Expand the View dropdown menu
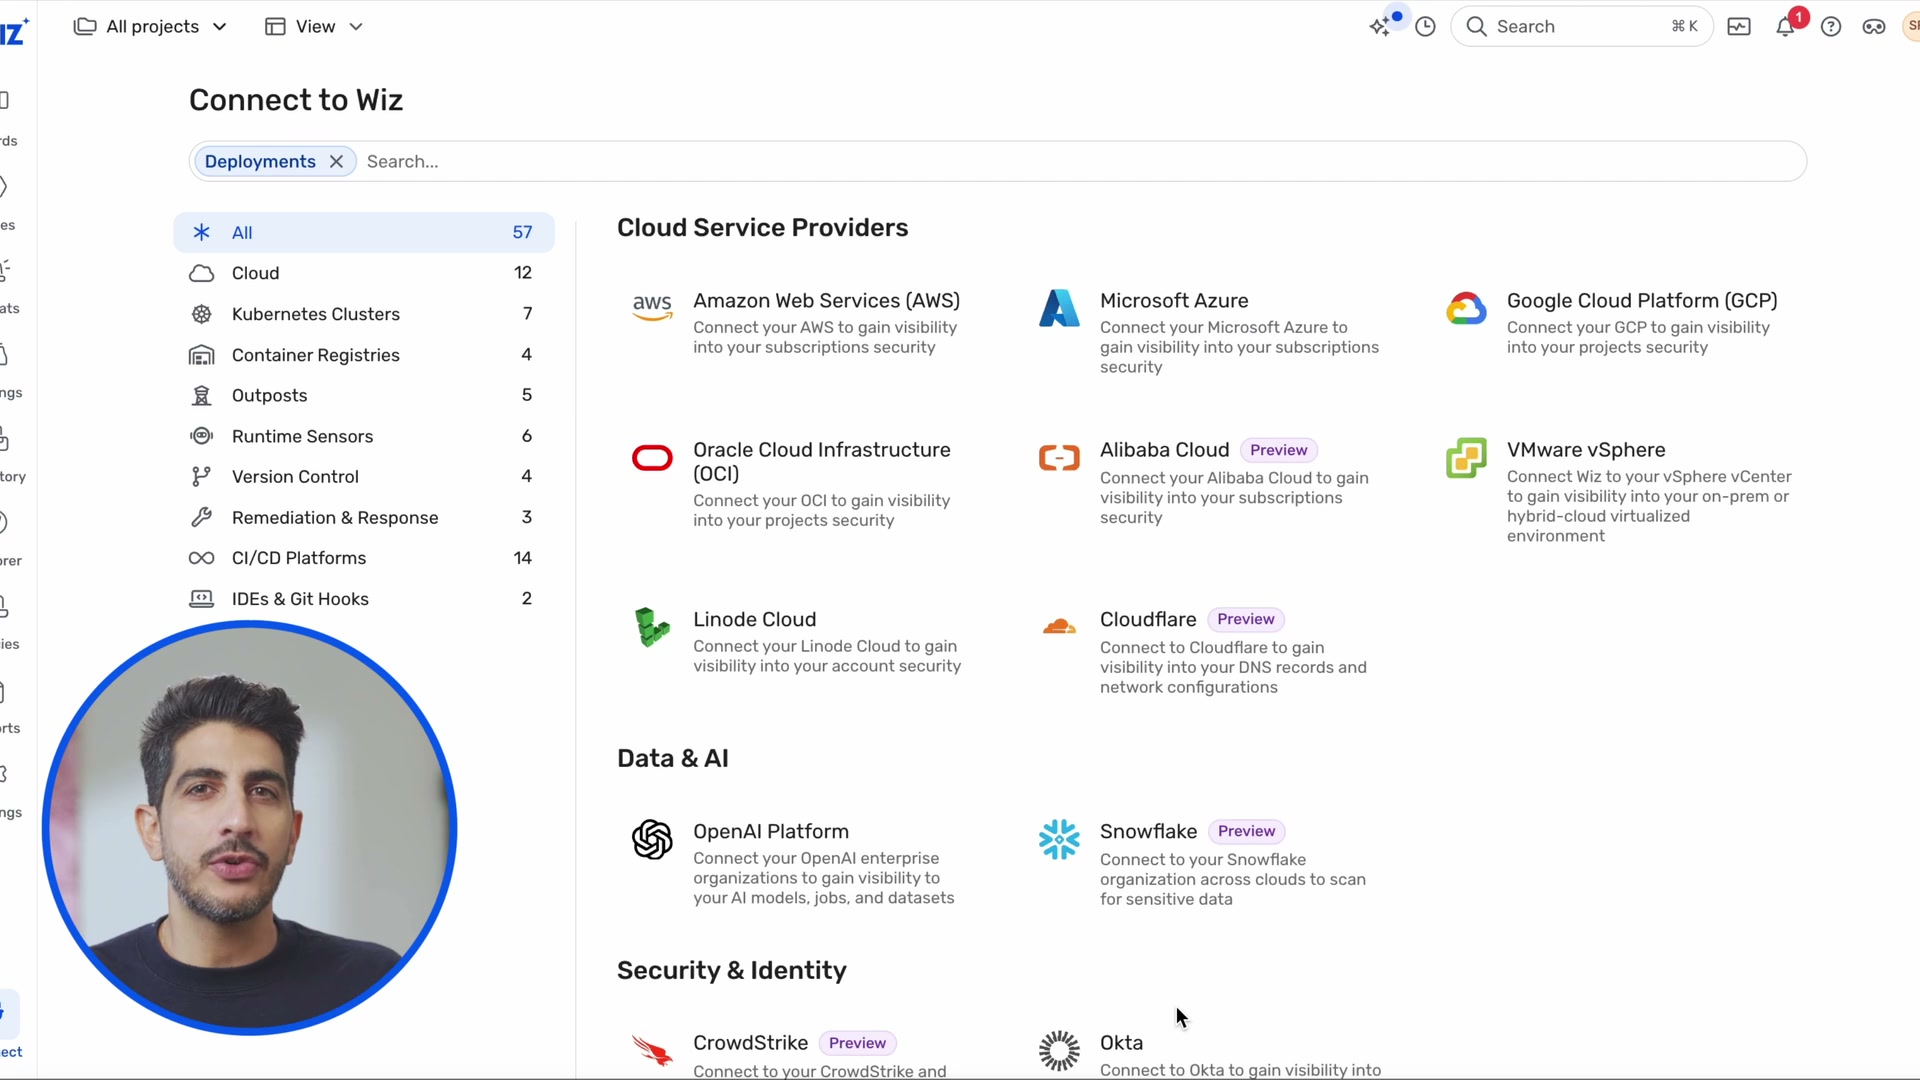The width and height of the screenshot is (1920, 1080). (313, 27)
